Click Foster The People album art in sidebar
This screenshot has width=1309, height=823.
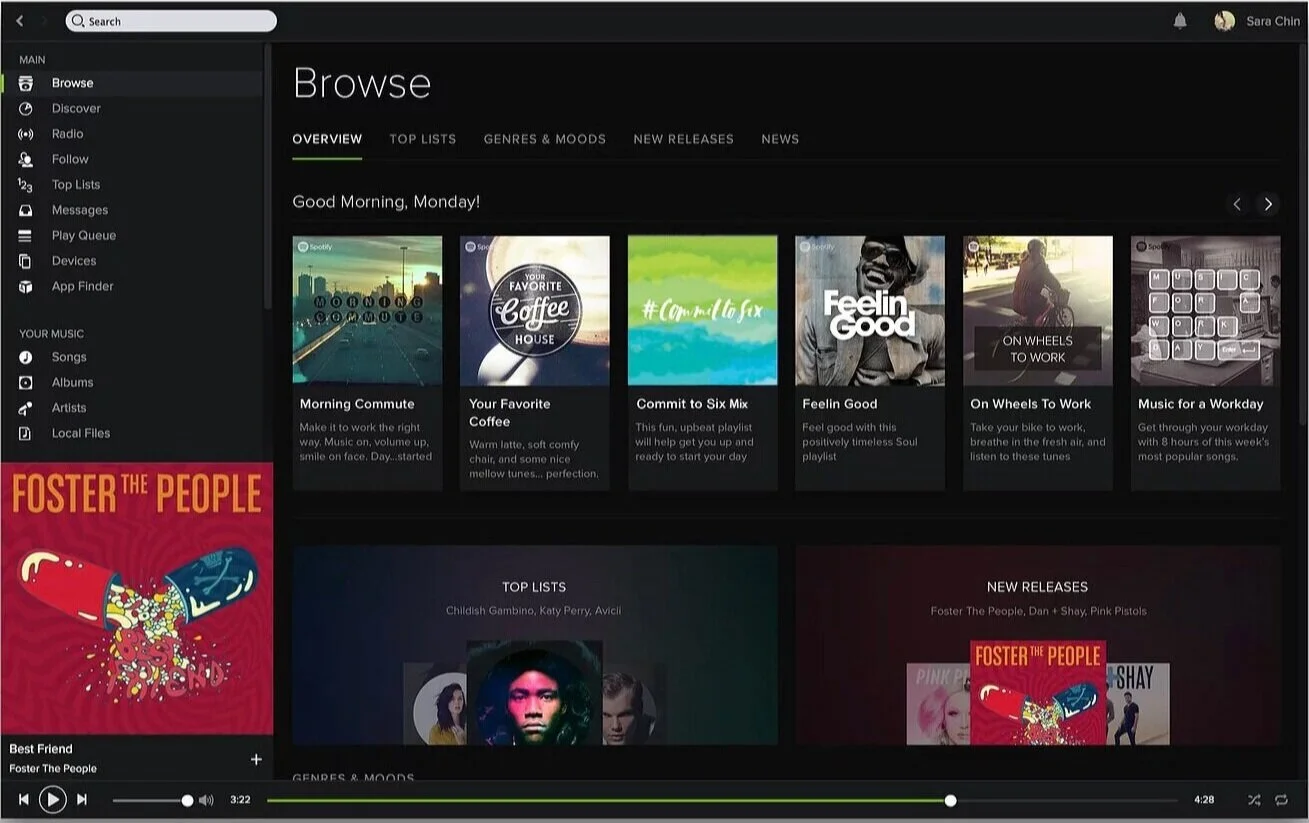pyautogui.click(x=137, y=599)
